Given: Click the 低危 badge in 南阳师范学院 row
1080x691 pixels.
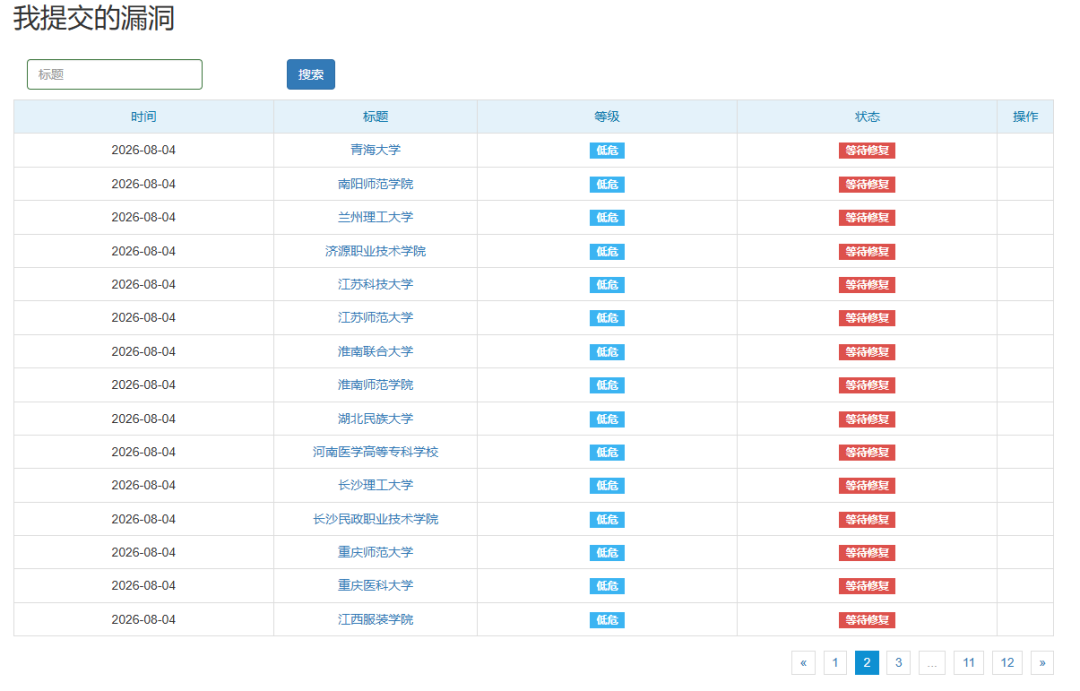Looking at the screenshot, I should click(x=607, y=184).
